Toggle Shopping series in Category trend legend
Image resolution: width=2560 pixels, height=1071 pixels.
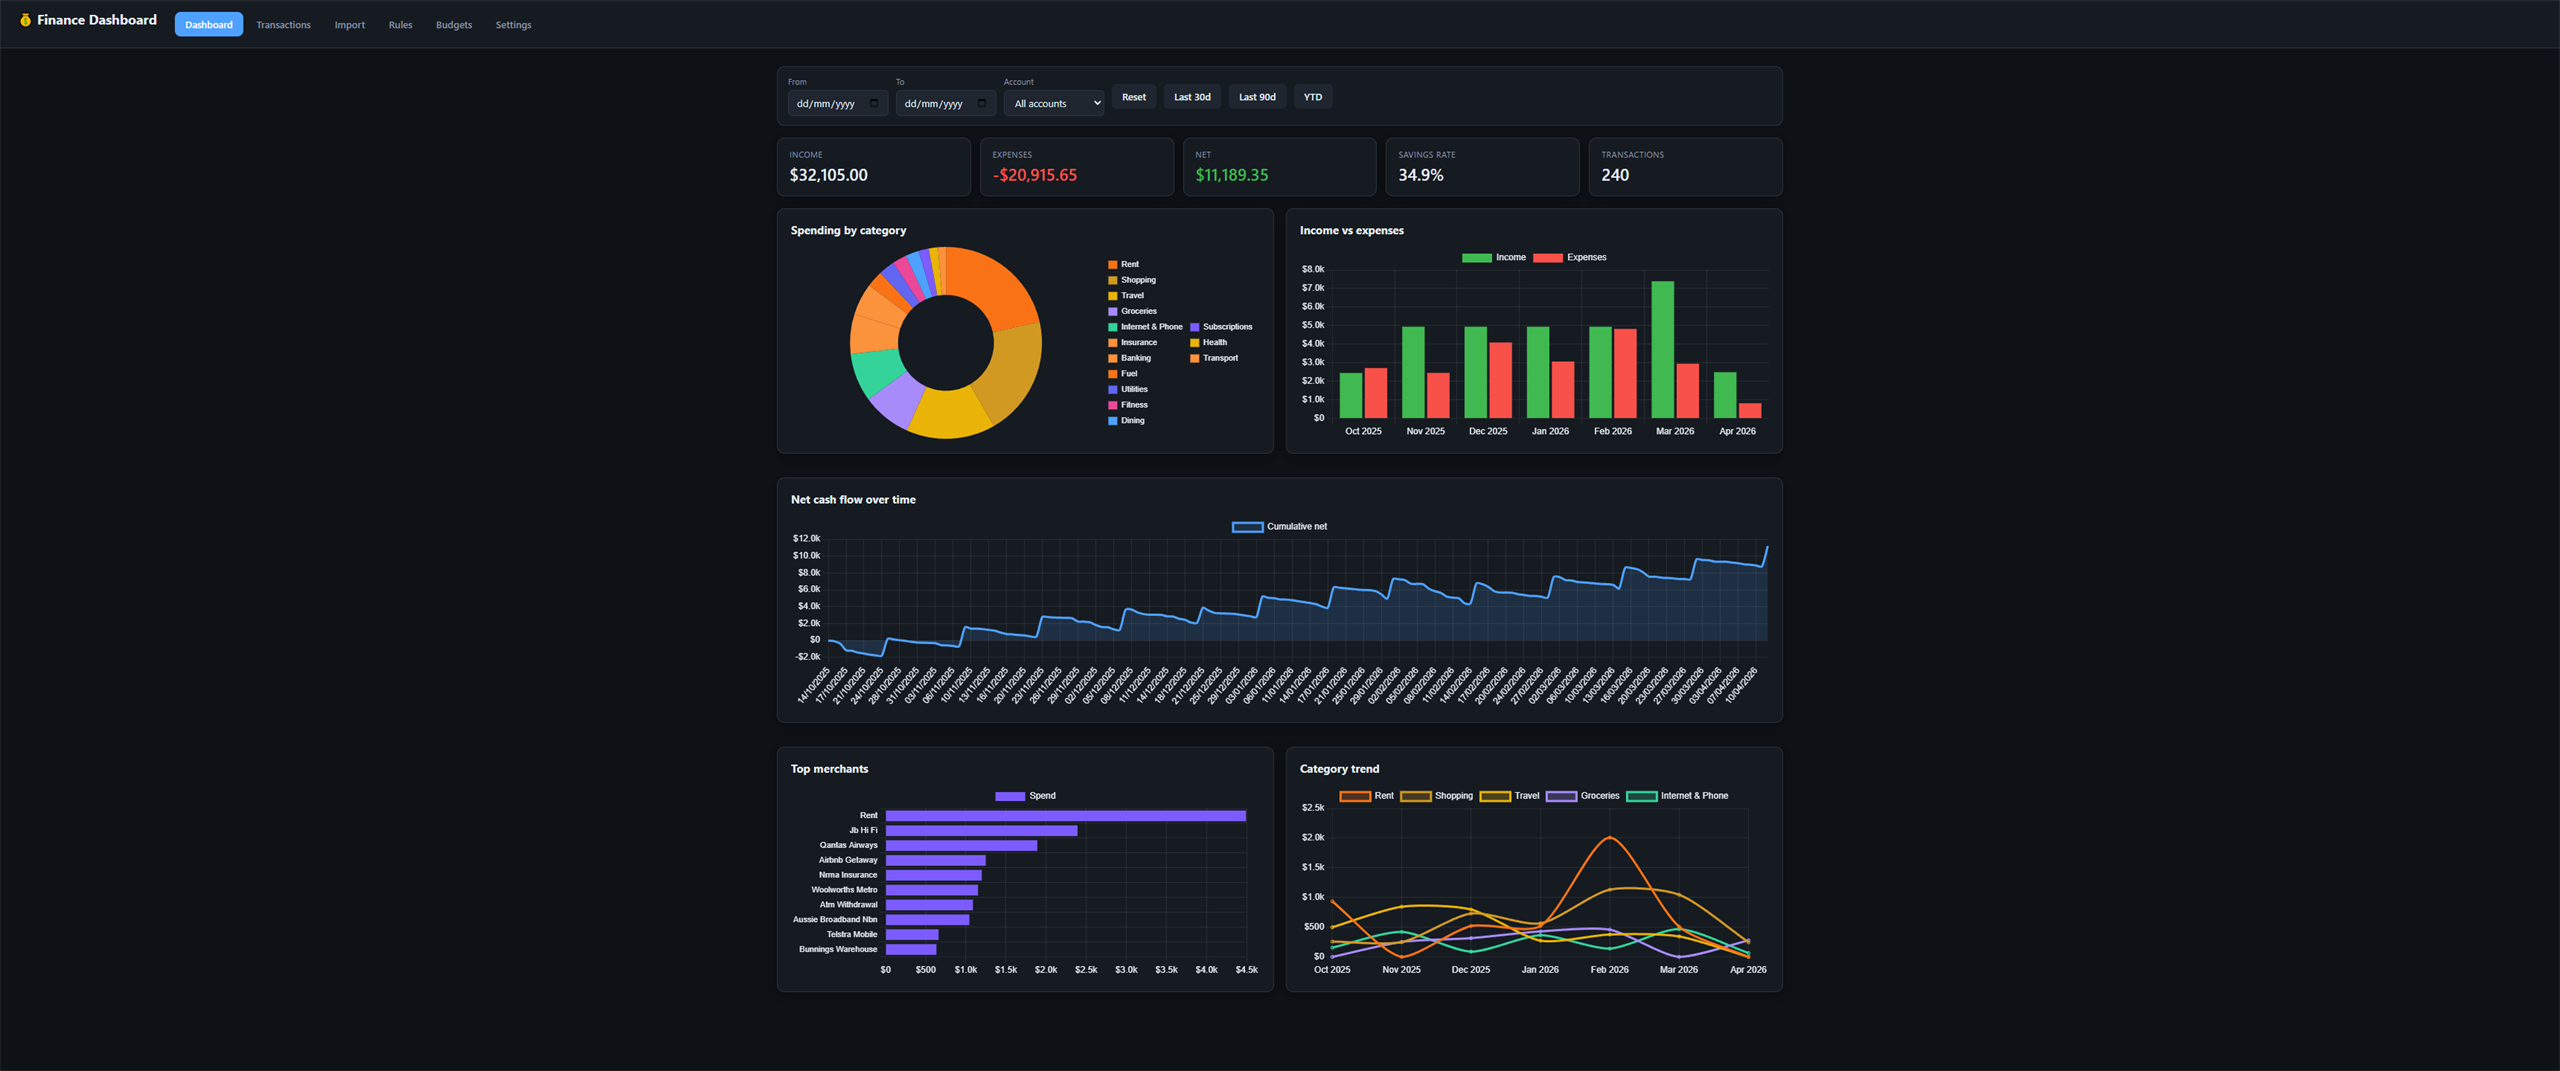(x=1437, y=796)
